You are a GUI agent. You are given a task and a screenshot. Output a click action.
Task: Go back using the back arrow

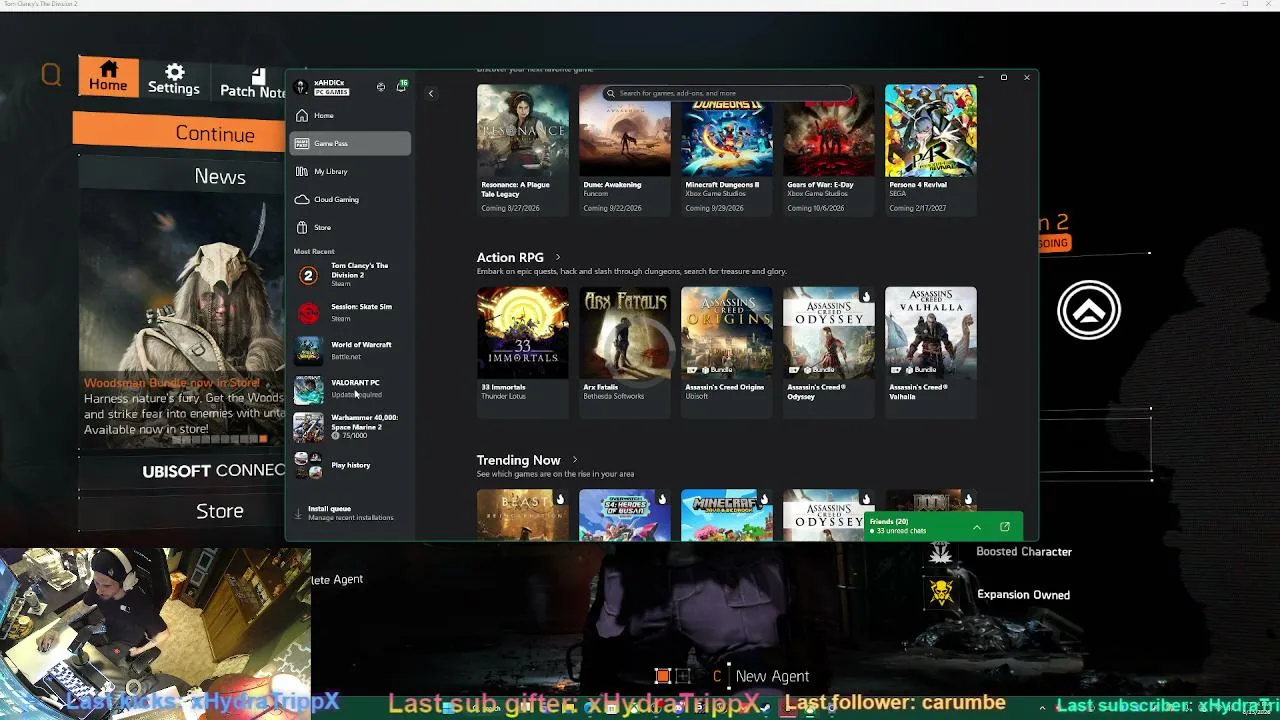point(431,94)
